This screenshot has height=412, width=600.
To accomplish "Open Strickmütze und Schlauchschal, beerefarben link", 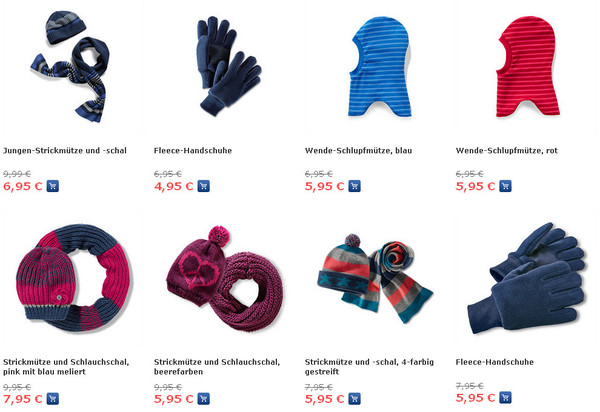I will [217, 366].
